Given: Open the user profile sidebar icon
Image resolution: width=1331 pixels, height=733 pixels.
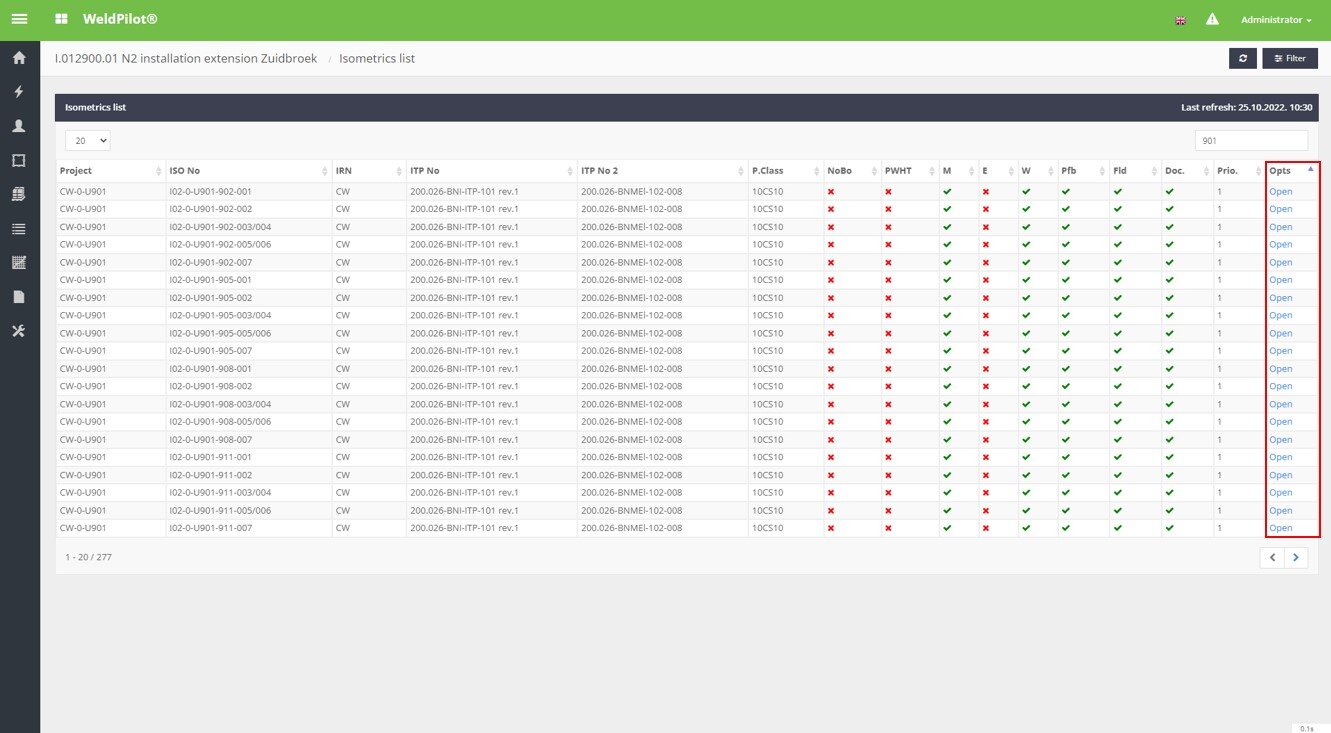Looking at the screenshot, I should [19, 126].
